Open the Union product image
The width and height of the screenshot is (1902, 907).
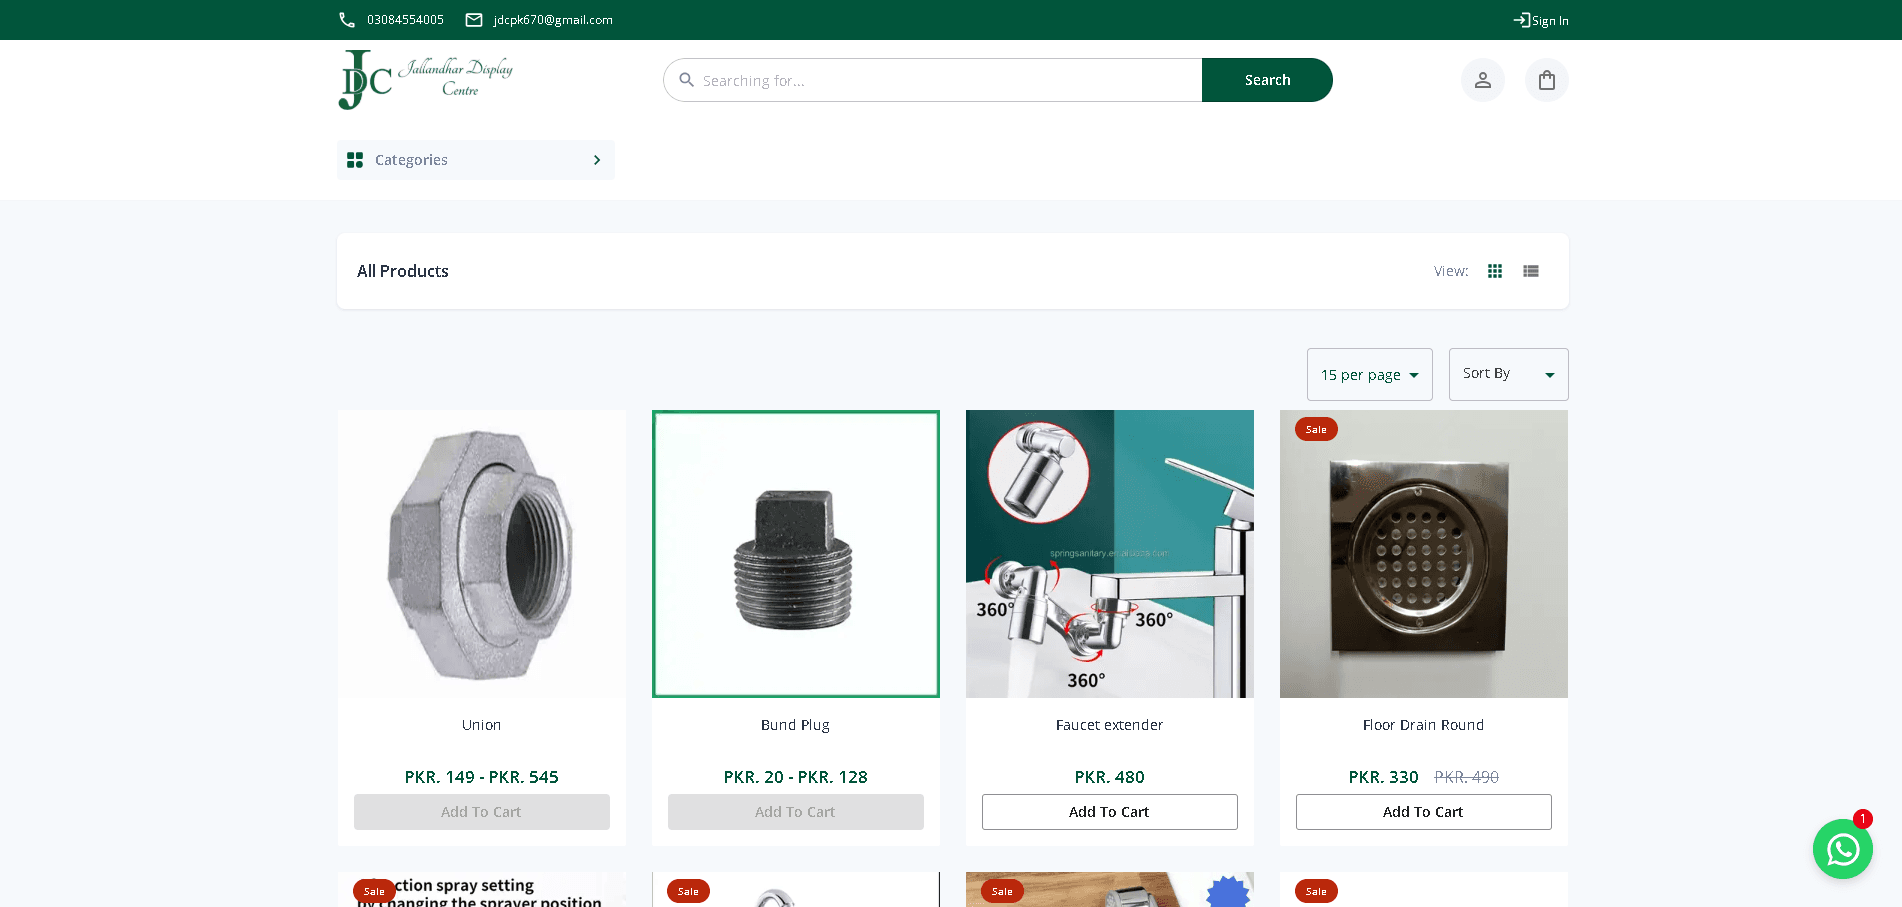pos(482,554)
